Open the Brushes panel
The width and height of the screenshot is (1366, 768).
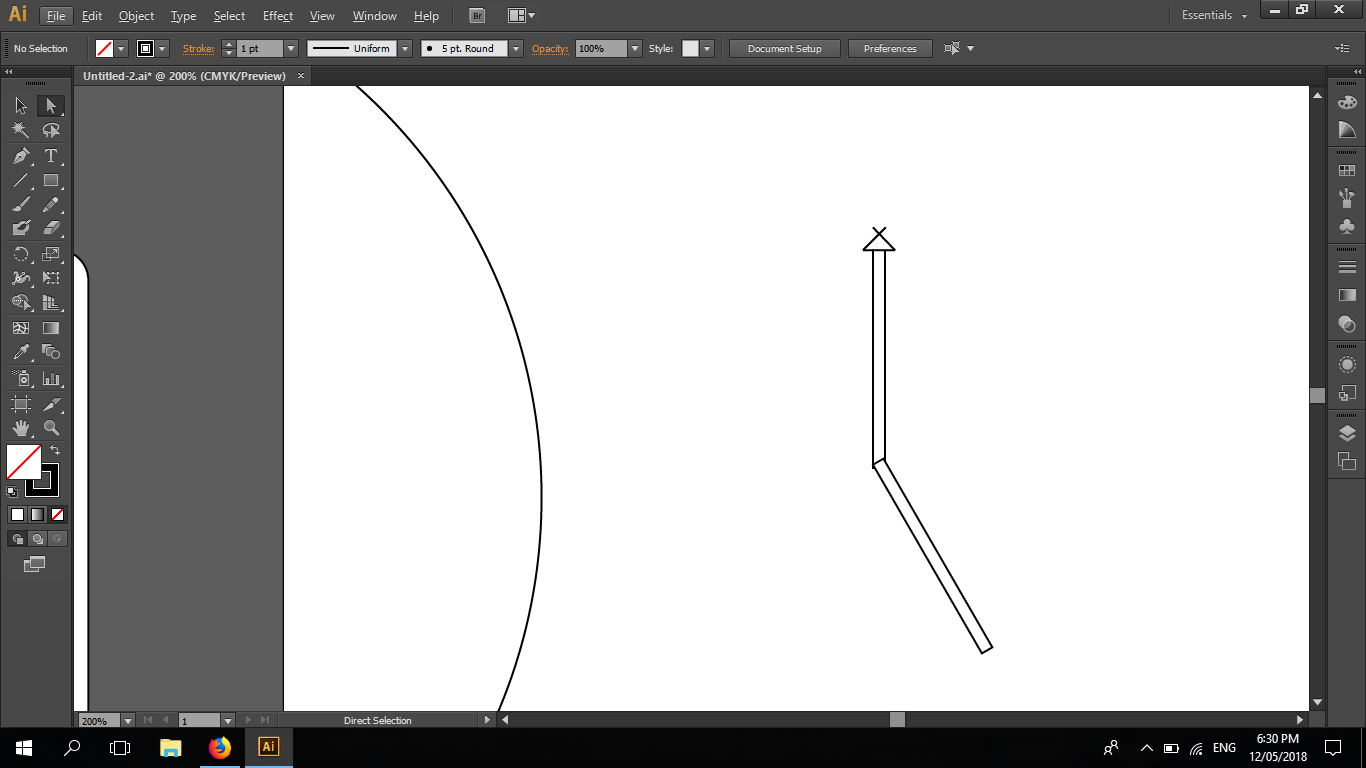point(1347,198)
